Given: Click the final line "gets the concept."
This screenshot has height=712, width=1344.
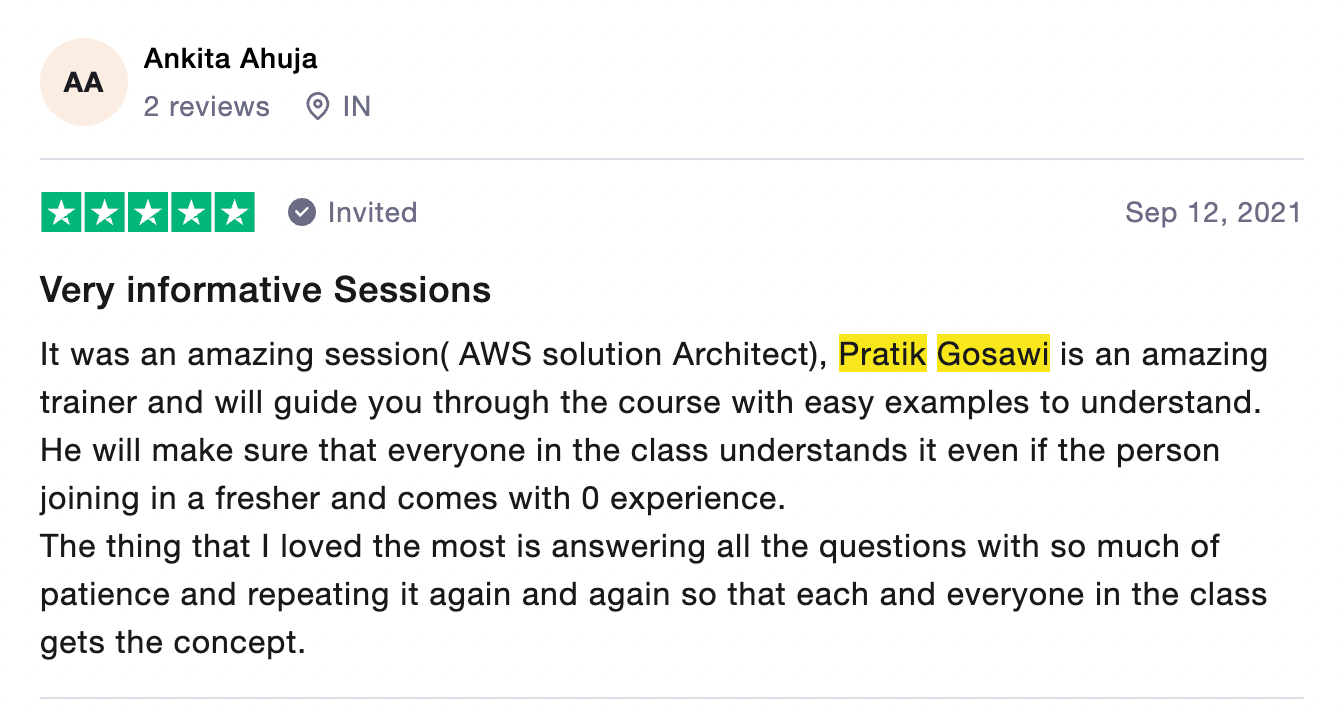Looking at the screenshot, I should coord(172,643).
